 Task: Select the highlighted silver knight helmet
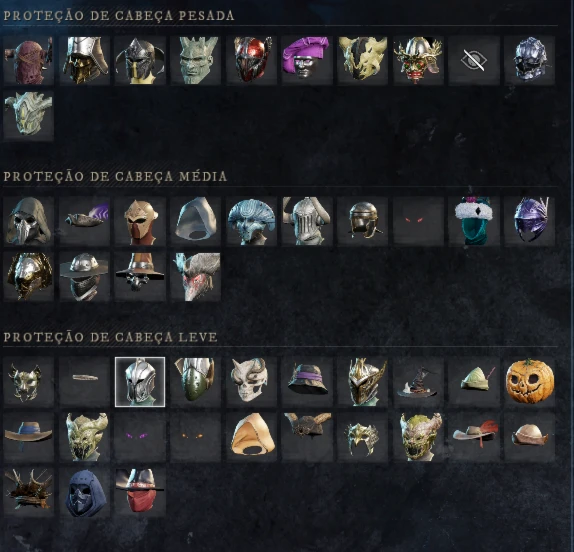pyautogui.click(x=140, y=382)
